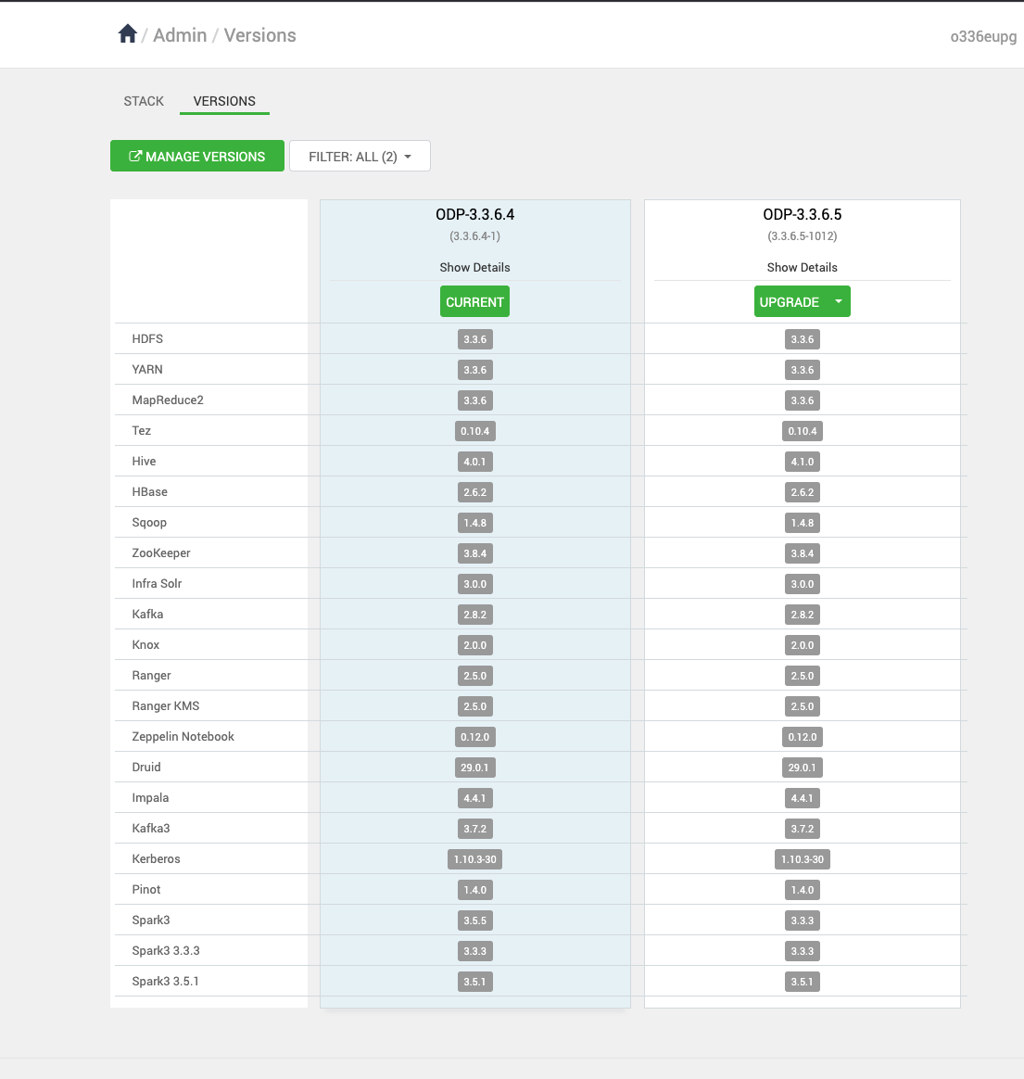
Task: Select the HDFS service row label
Action: click(147, 339)
